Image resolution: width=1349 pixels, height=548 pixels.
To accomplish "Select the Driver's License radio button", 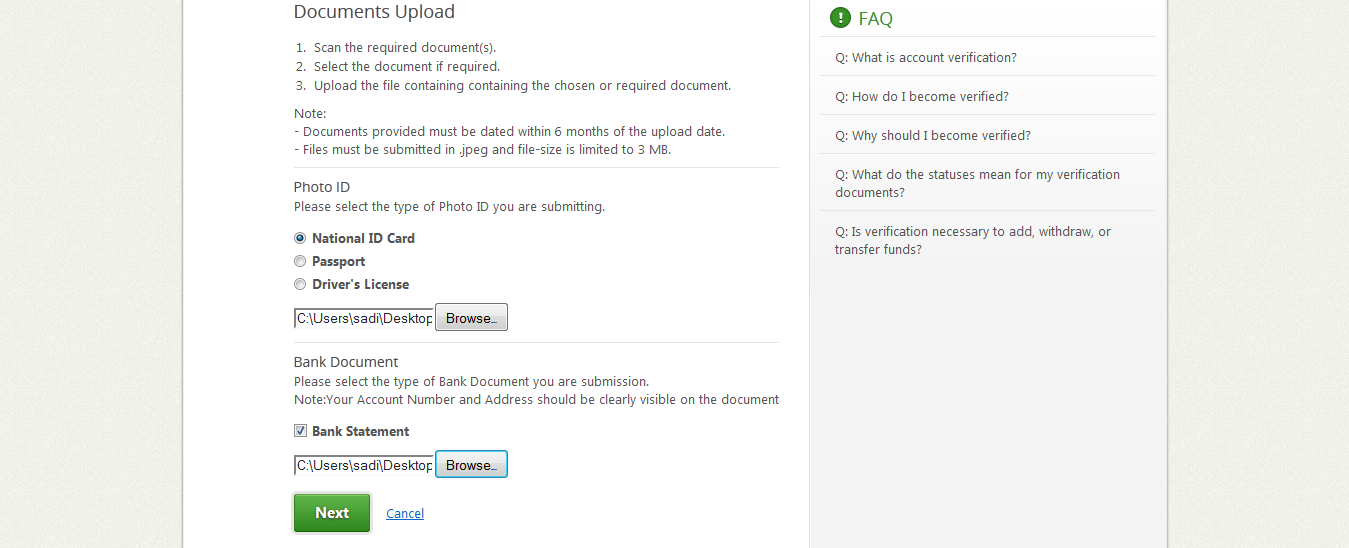I will (x=300, y=284).
